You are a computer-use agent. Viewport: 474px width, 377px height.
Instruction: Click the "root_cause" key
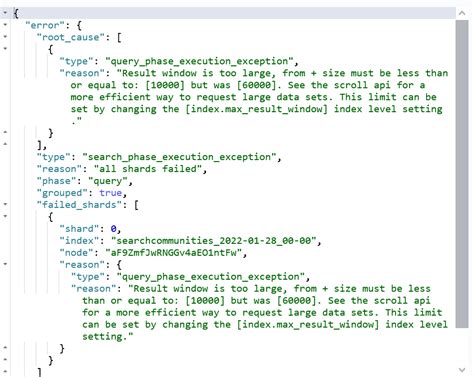pos(71,37)
